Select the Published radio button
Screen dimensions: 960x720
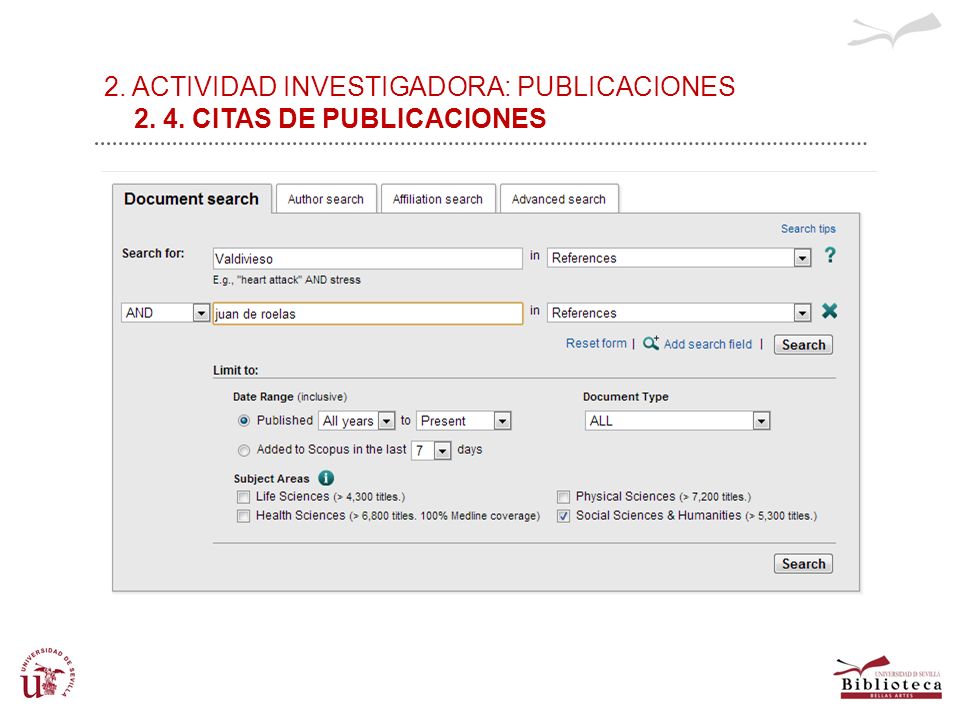(244, 421)
